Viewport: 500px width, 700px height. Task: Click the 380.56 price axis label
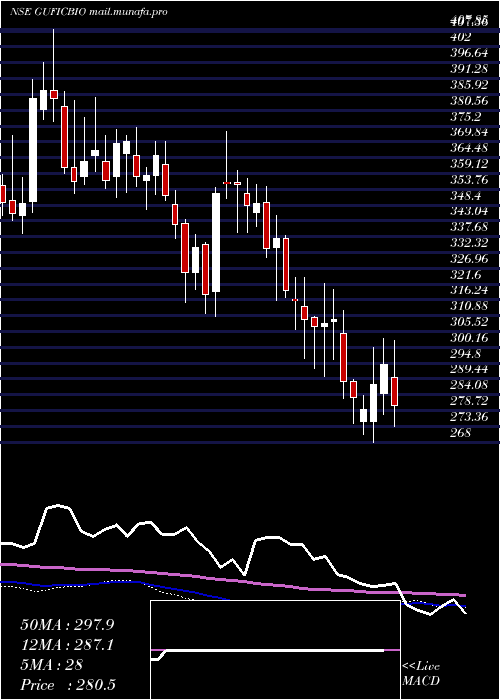pos(471,100)
